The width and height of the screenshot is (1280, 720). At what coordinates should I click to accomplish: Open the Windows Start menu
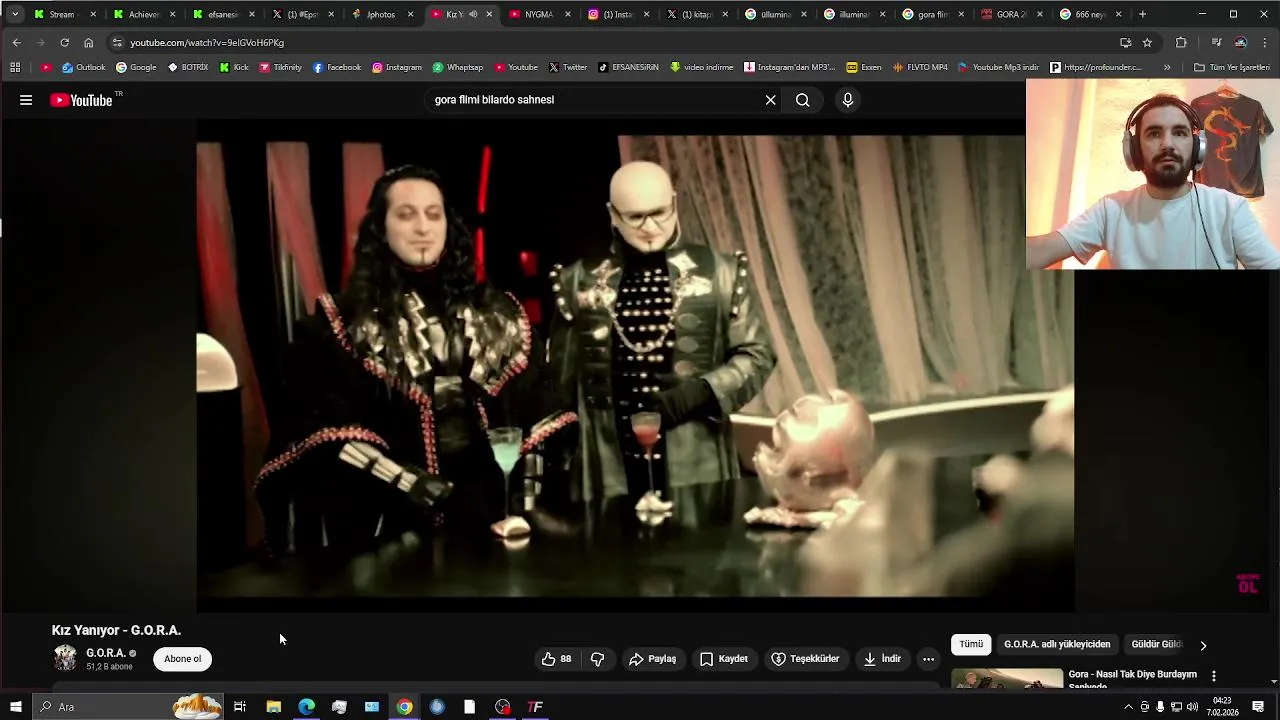[15, 707]
